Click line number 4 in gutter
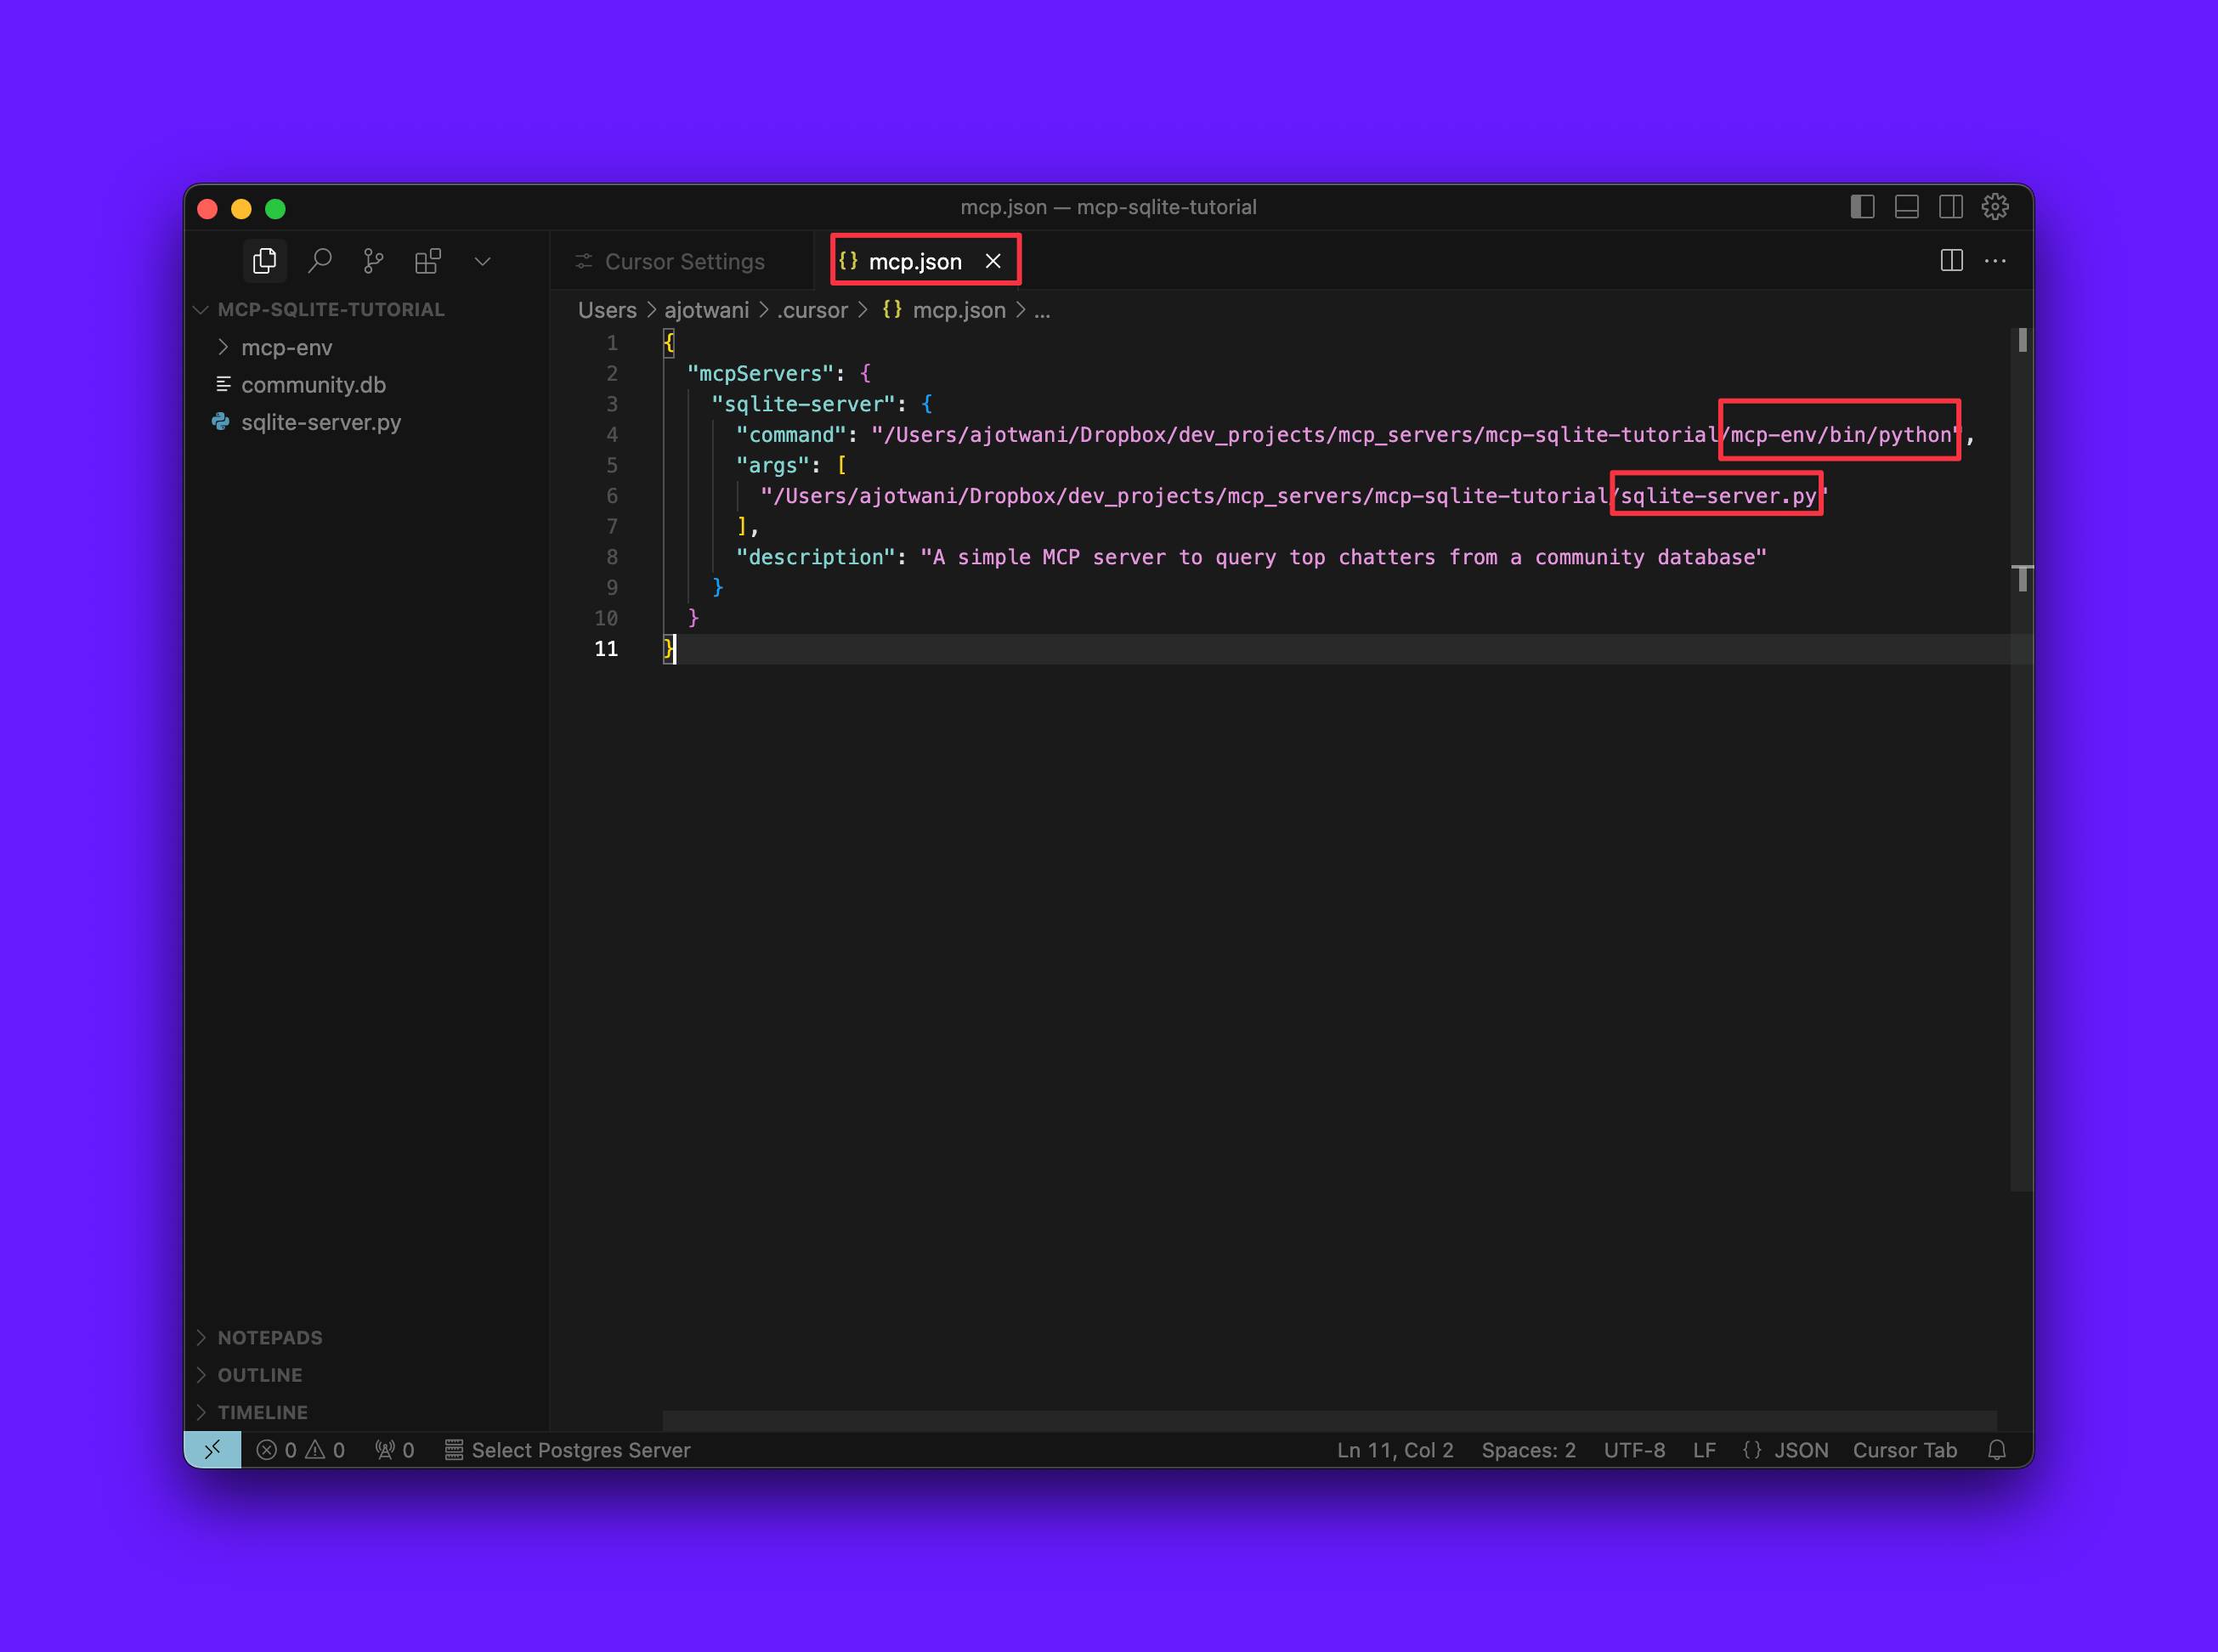This screenshot has width=2218, height=1652. coord(611,435)
